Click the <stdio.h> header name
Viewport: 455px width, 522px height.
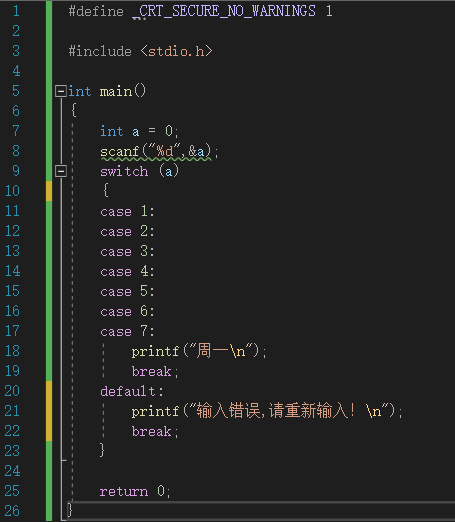(x=176, y=51)
